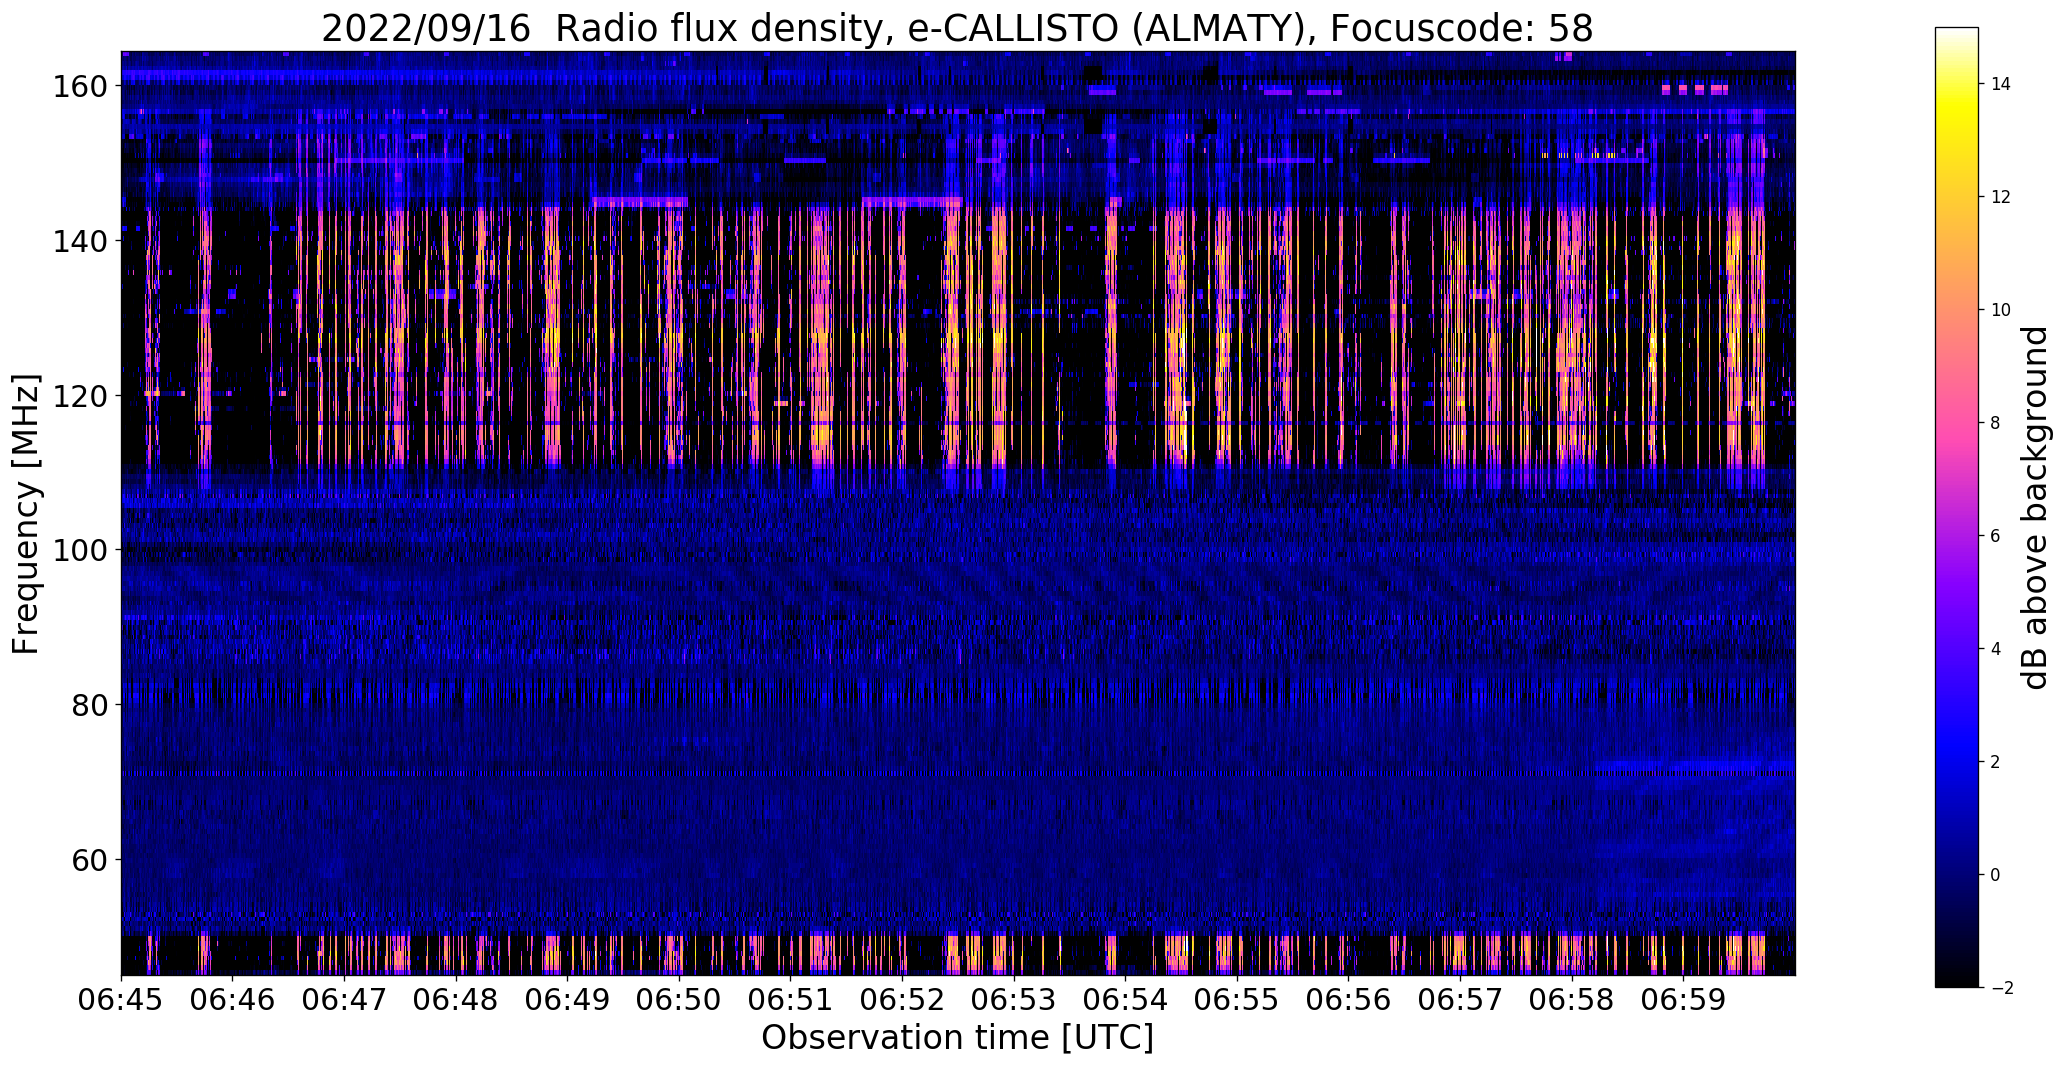2066x1067 pixels.
Task: Click the 06:57 time tick label
Action: tap(1461, 1000)
